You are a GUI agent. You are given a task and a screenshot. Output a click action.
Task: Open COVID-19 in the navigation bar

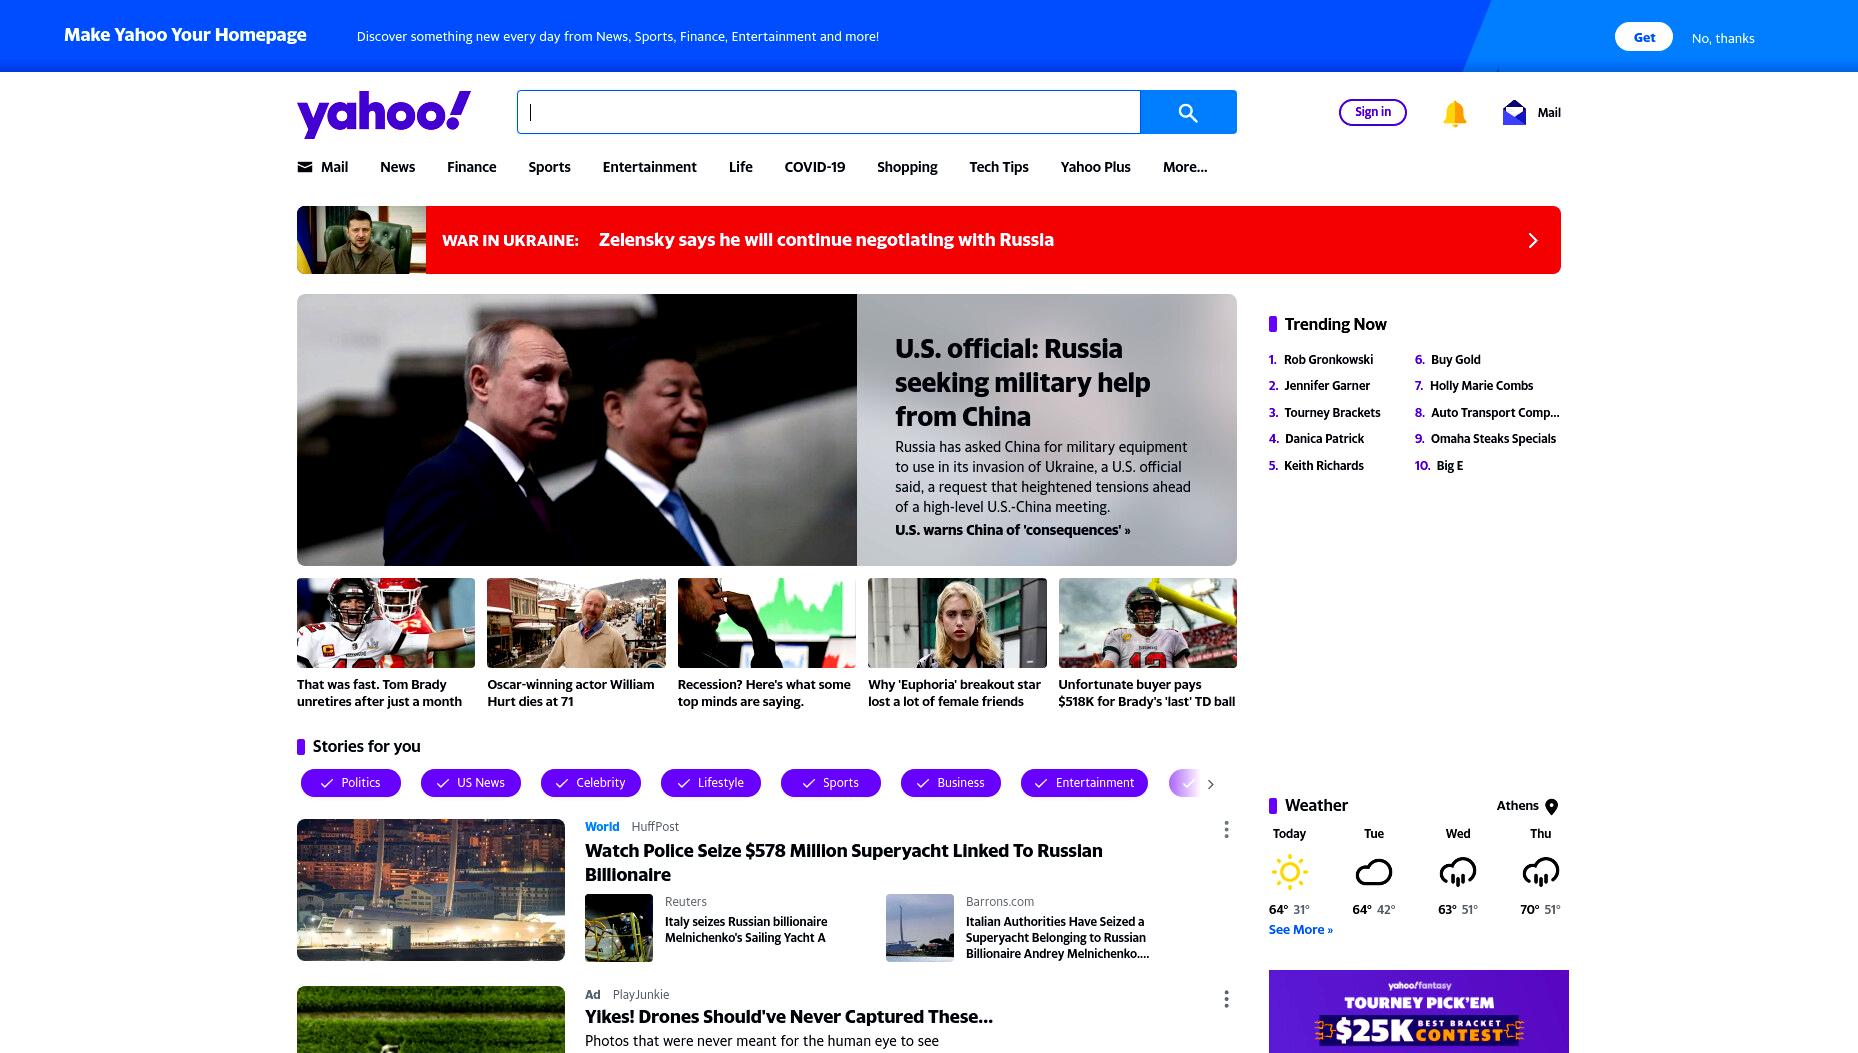click(814, 167)
